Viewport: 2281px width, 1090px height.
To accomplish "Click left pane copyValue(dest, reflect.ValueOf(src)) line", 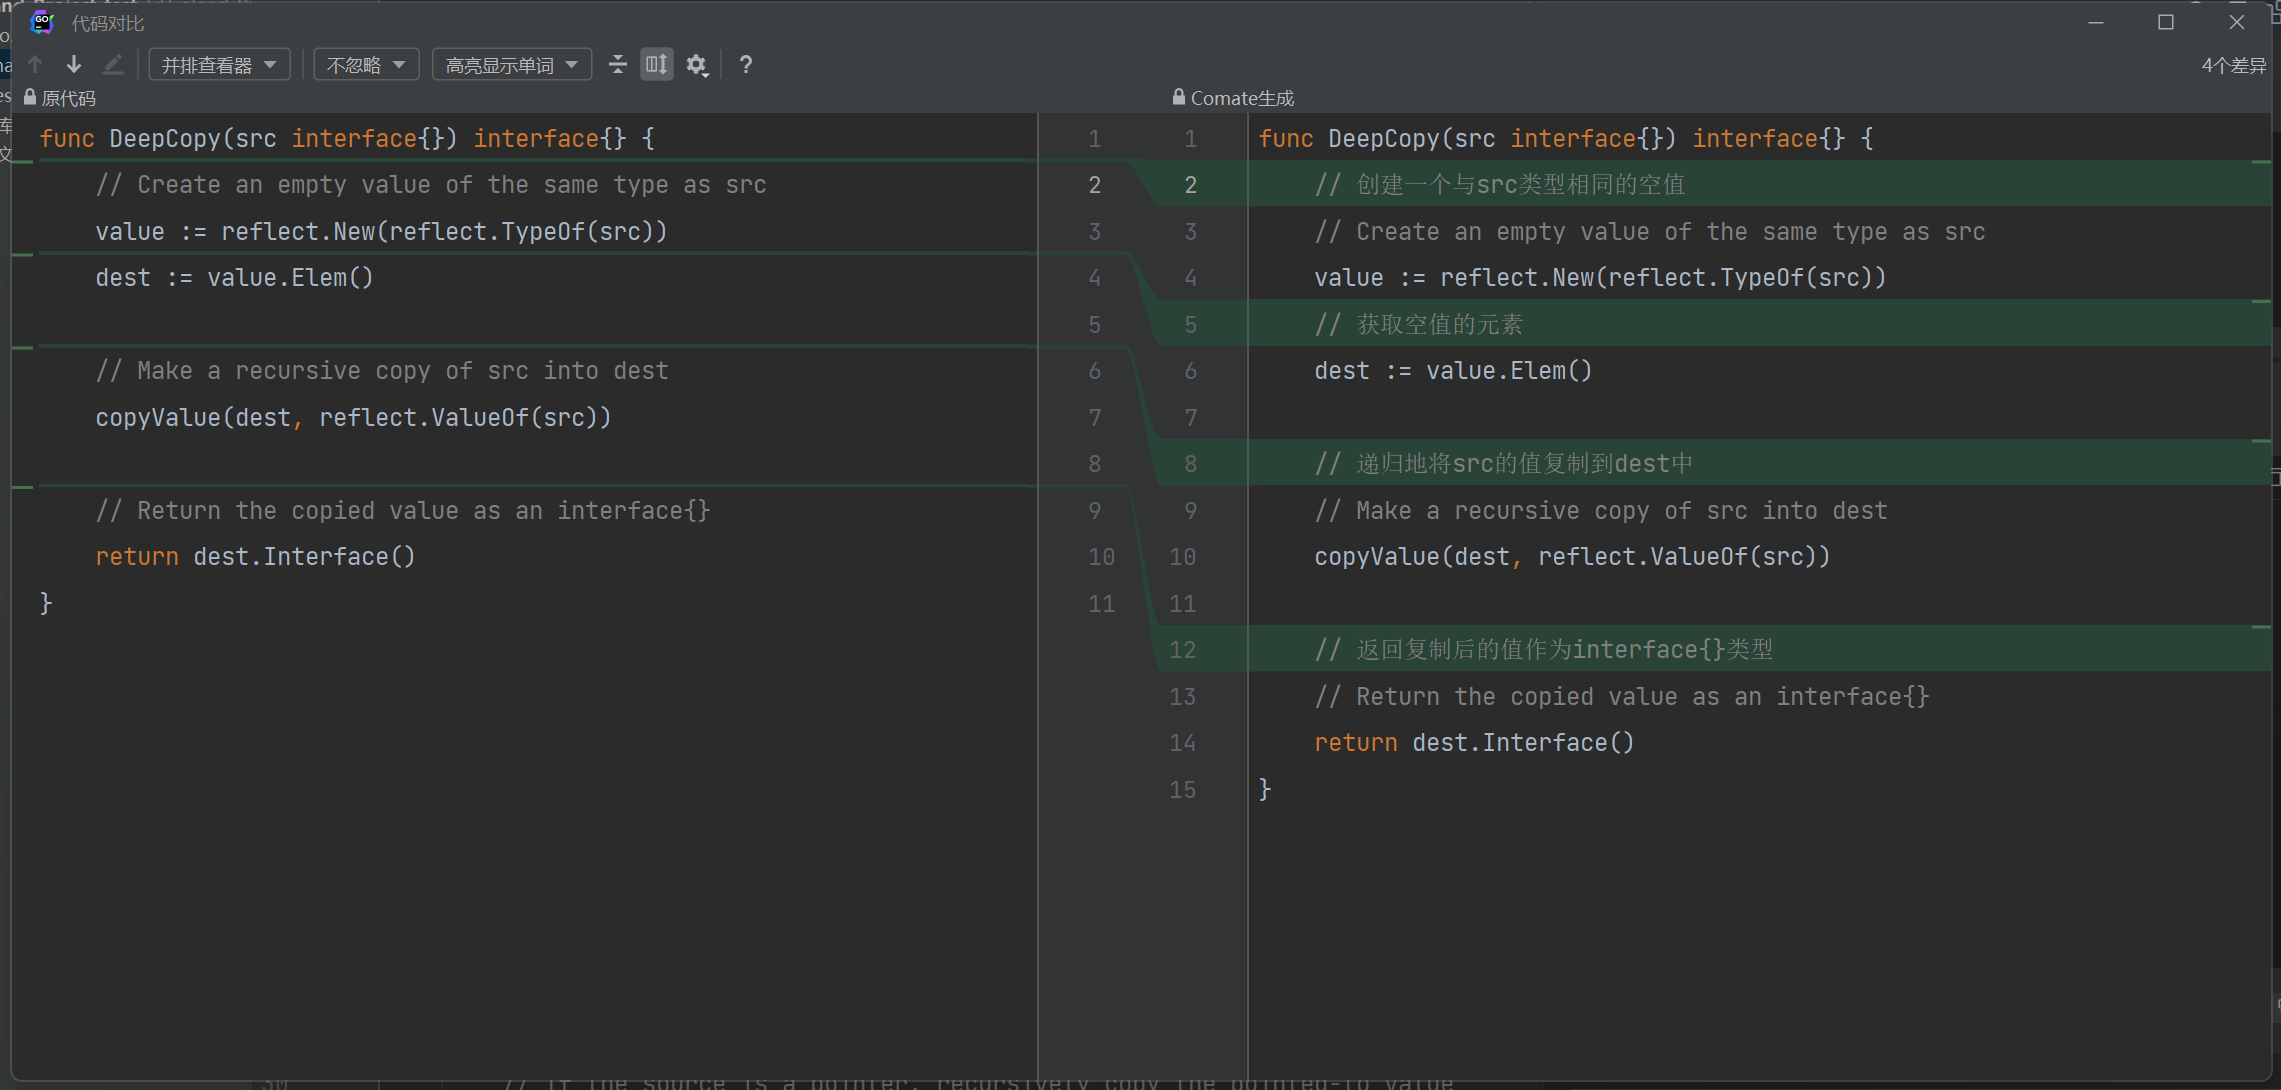I will (353, 417).
